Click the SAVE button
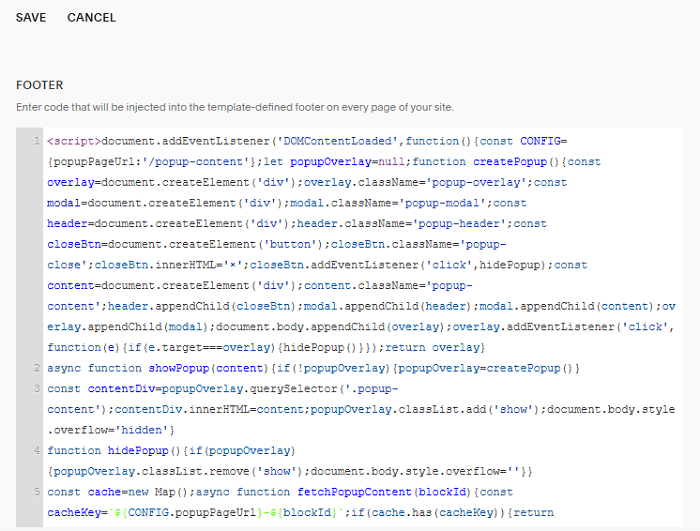 [x=31, y=17]
